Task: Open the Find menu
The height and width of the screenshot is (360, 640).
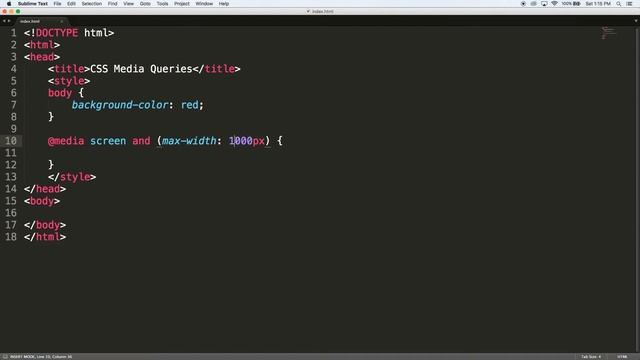Action: click(x=112, y=4)
